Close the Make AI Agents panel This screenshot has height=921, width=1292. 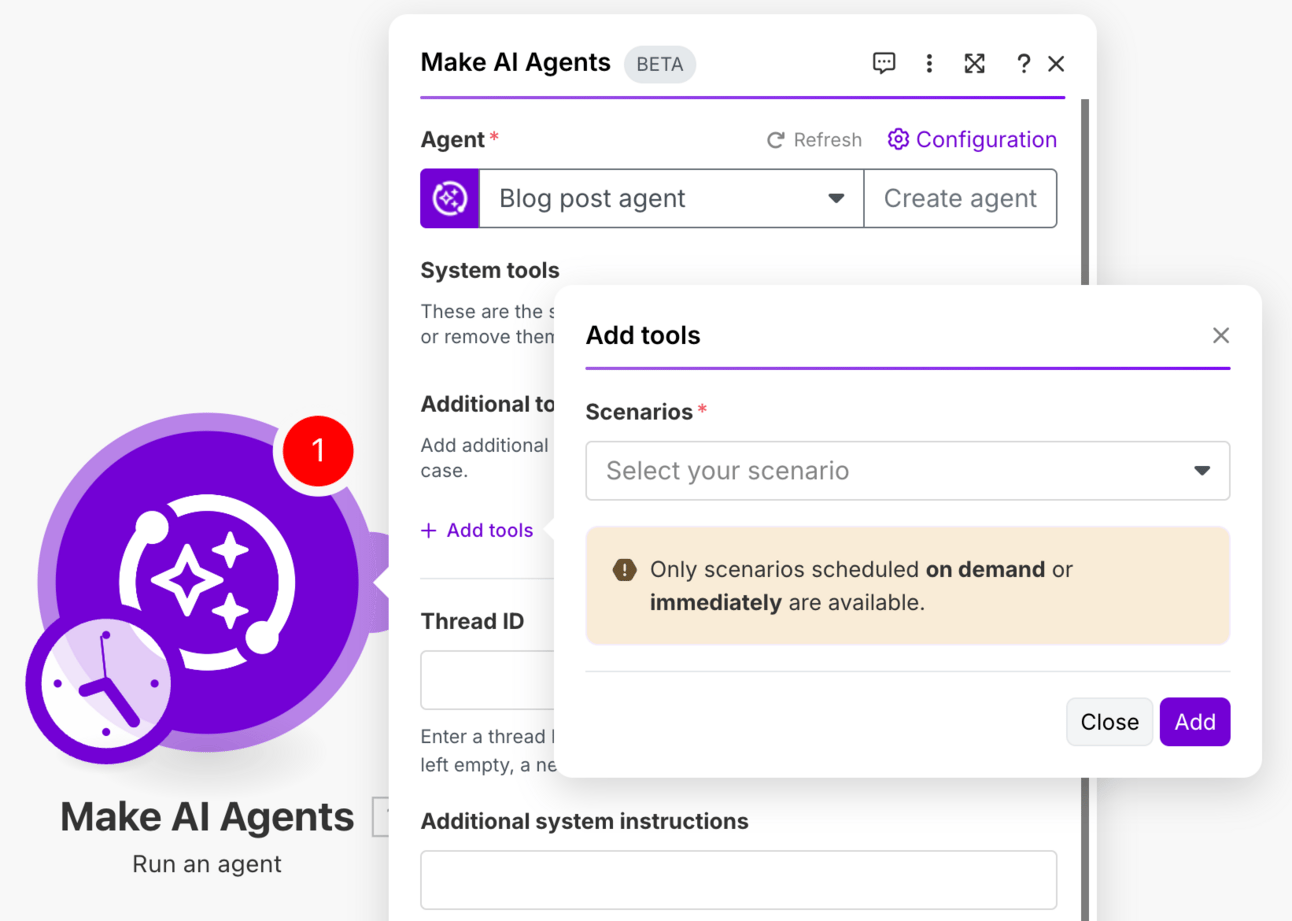click(x=1056, y=64)
